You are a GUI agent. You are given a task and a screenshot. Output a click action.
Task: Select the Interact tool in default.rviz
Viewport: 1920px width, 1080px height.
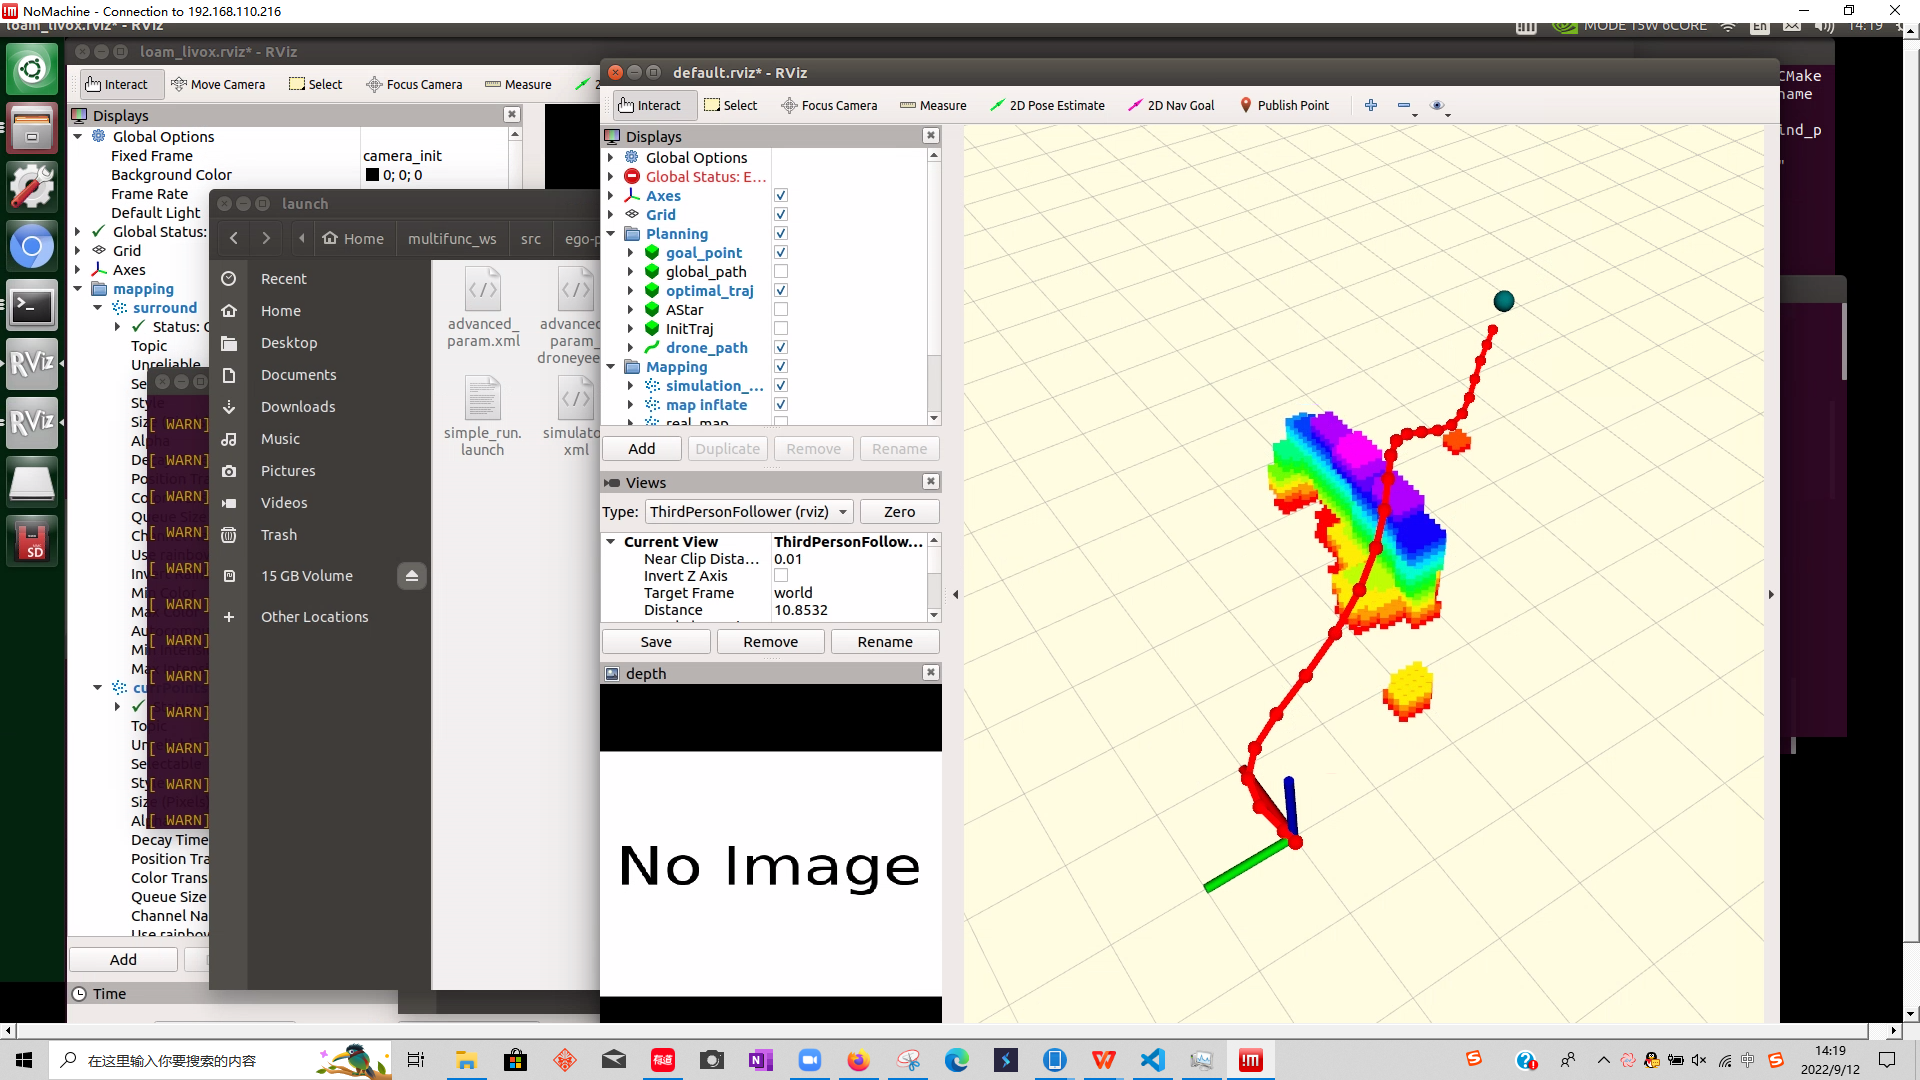pos(649,105)
